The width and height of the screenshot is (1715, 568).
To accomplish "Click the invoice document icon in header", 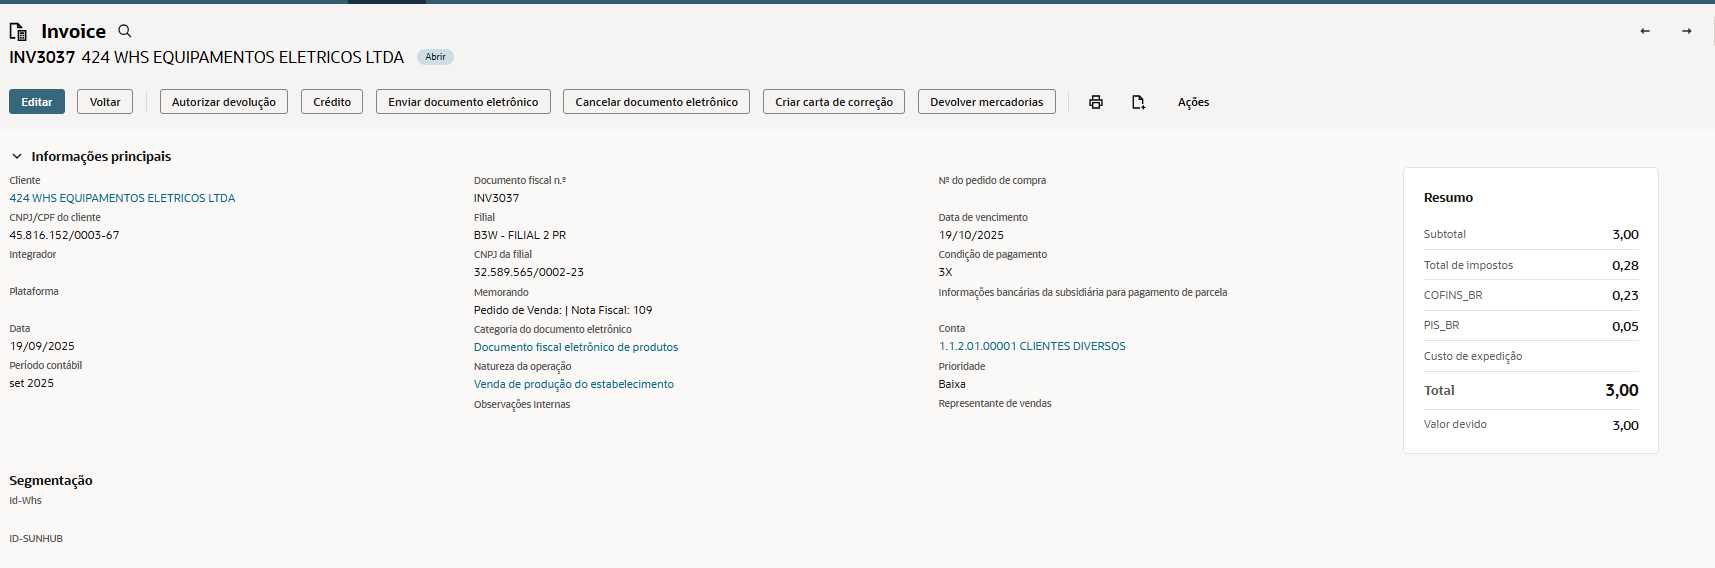I will [x=18, y=32].
